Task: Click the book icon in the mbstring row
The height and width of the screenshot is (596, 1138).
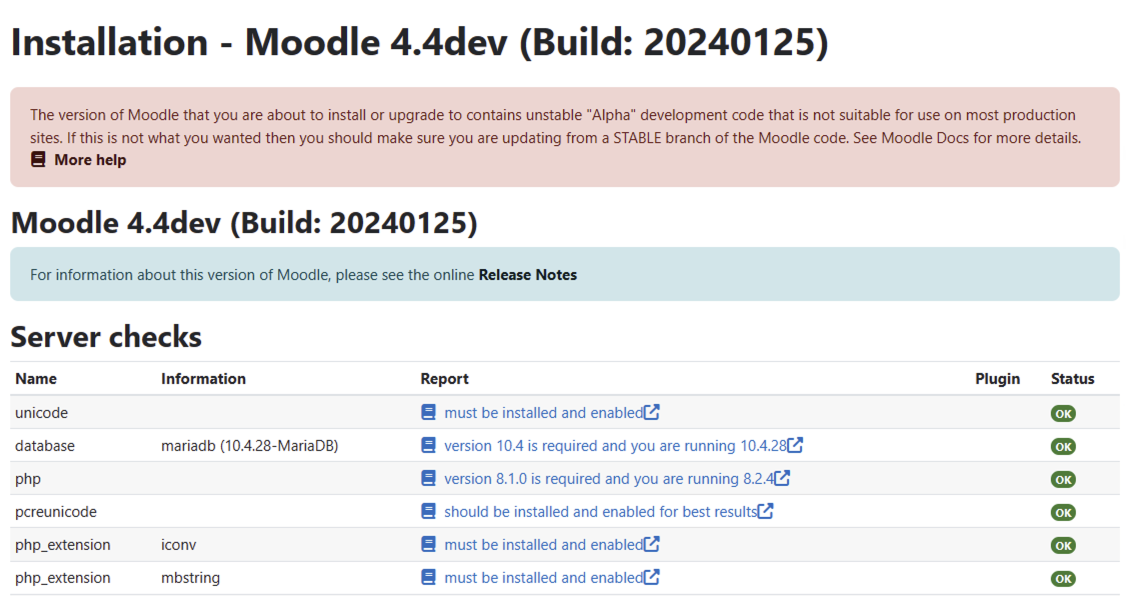Action: tap(428, 577)
